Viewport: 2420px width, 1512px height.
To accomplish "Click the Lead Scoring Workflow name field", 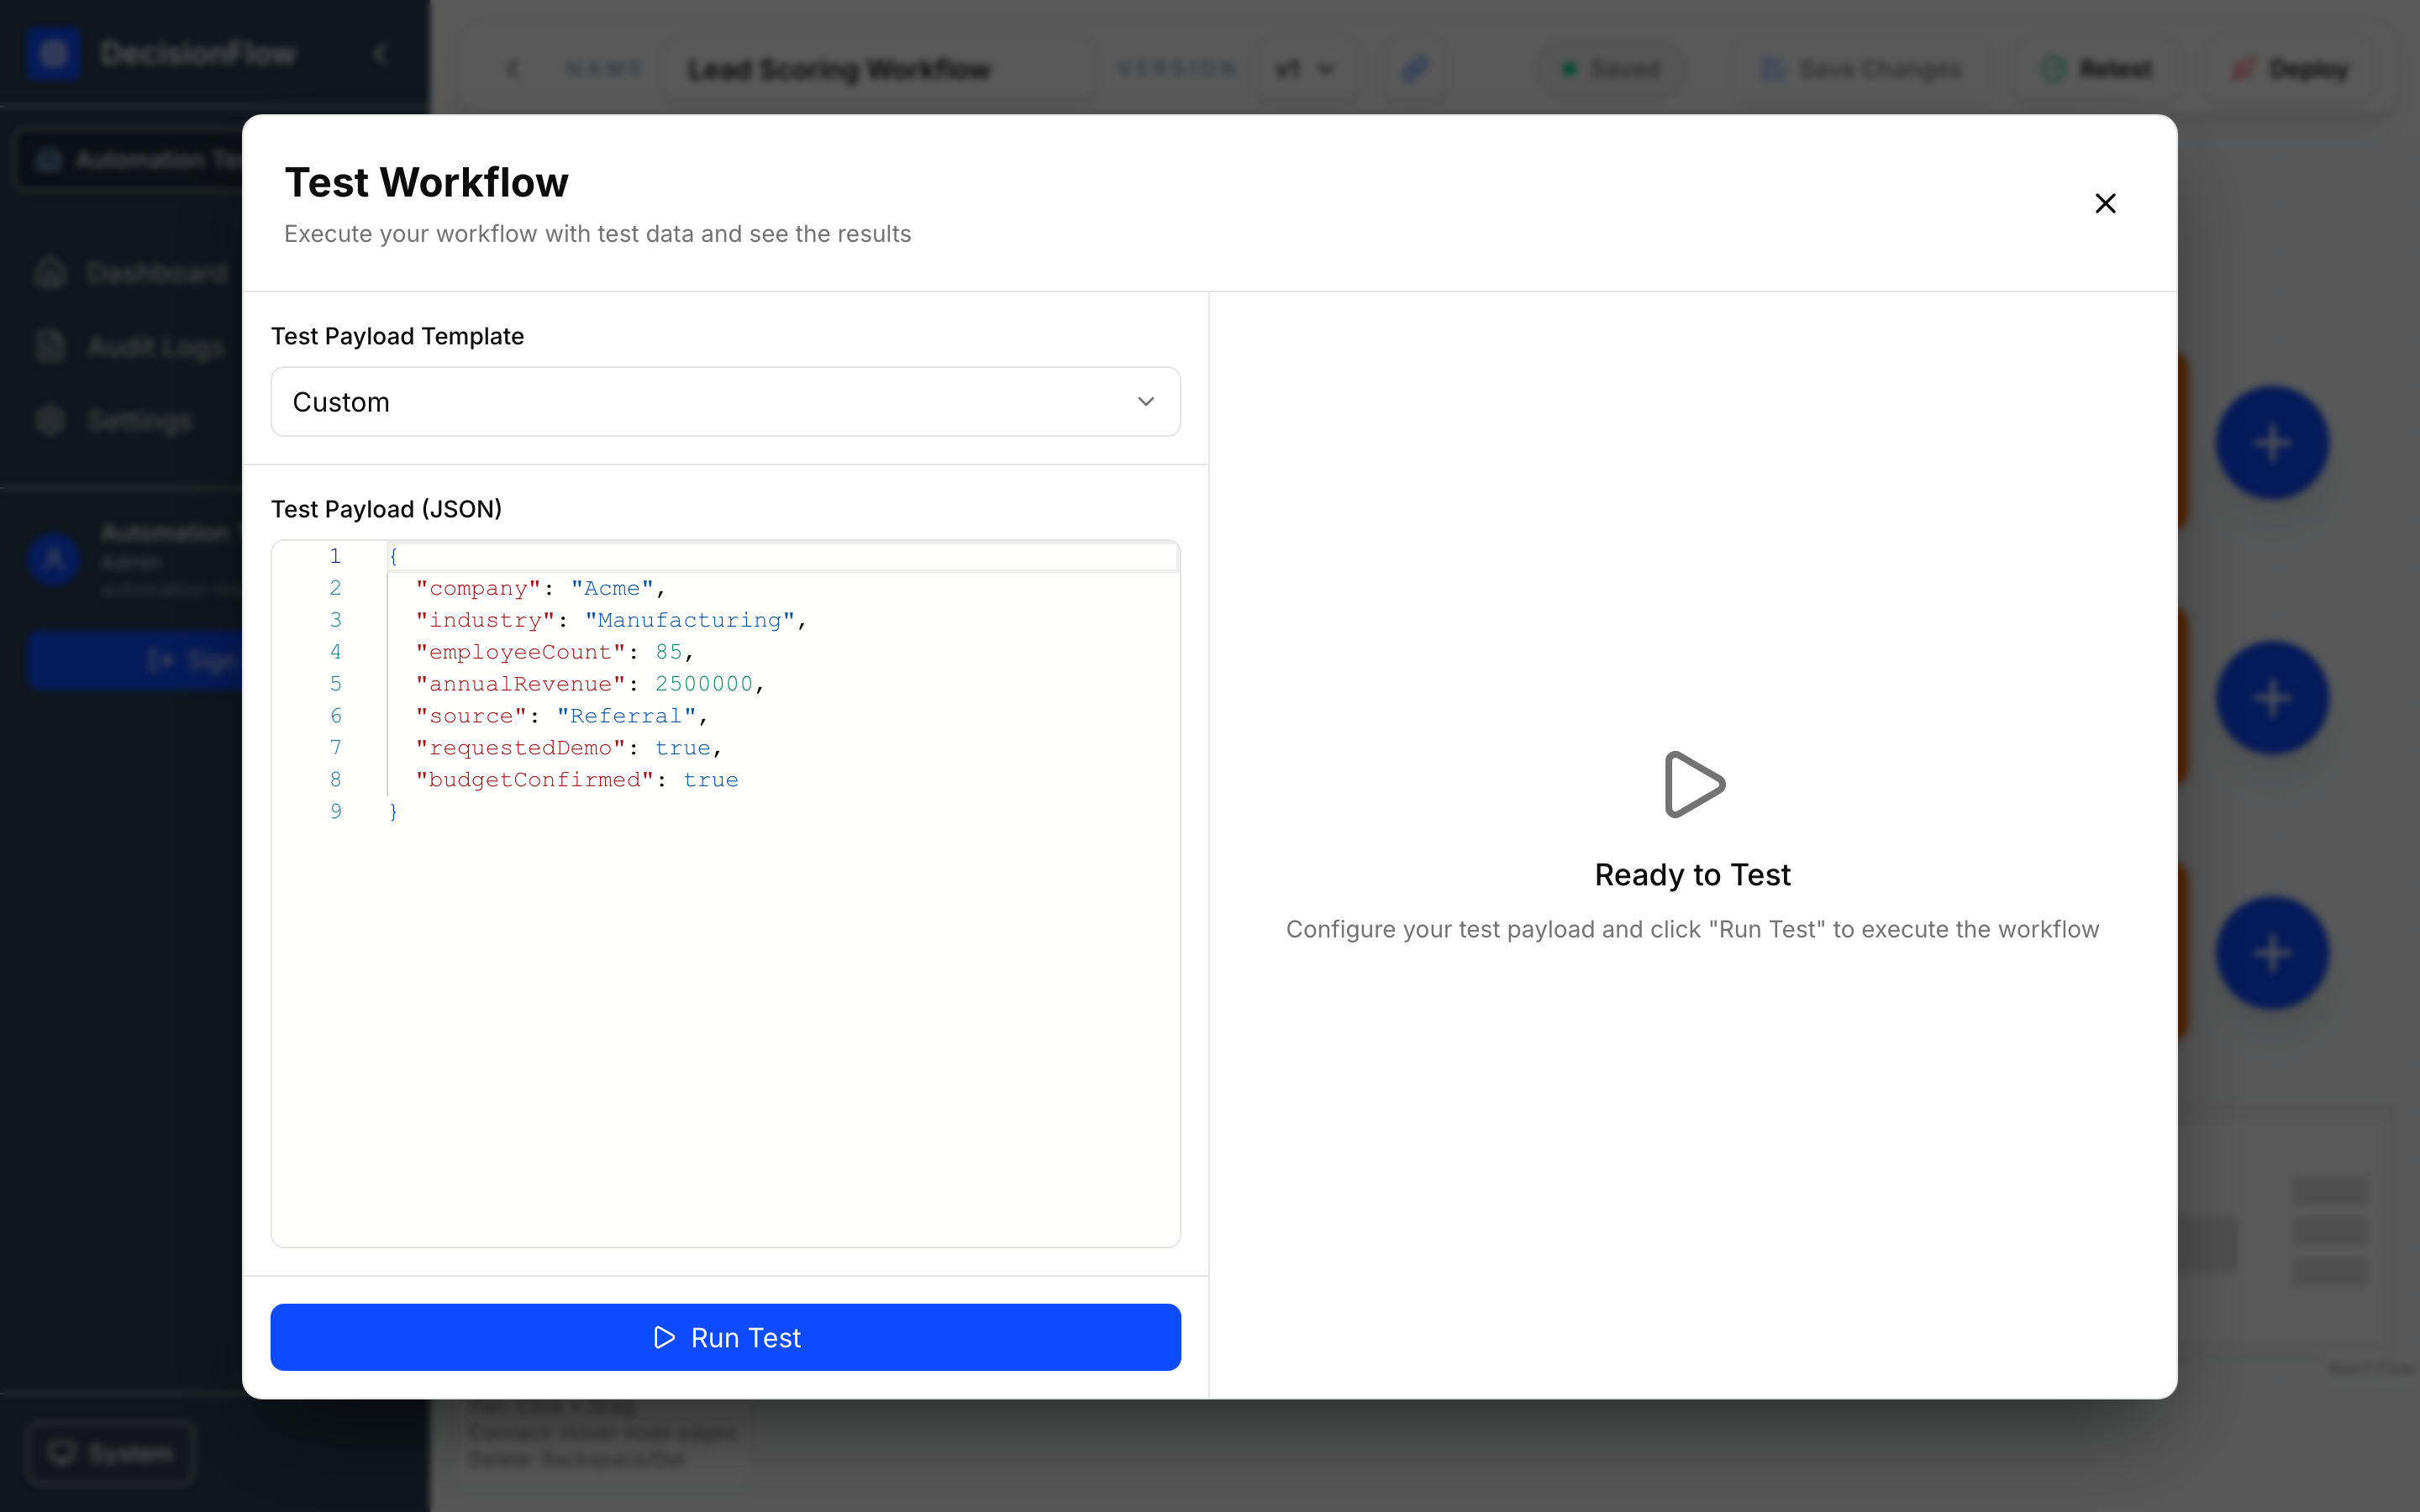I will pos(880,69).
